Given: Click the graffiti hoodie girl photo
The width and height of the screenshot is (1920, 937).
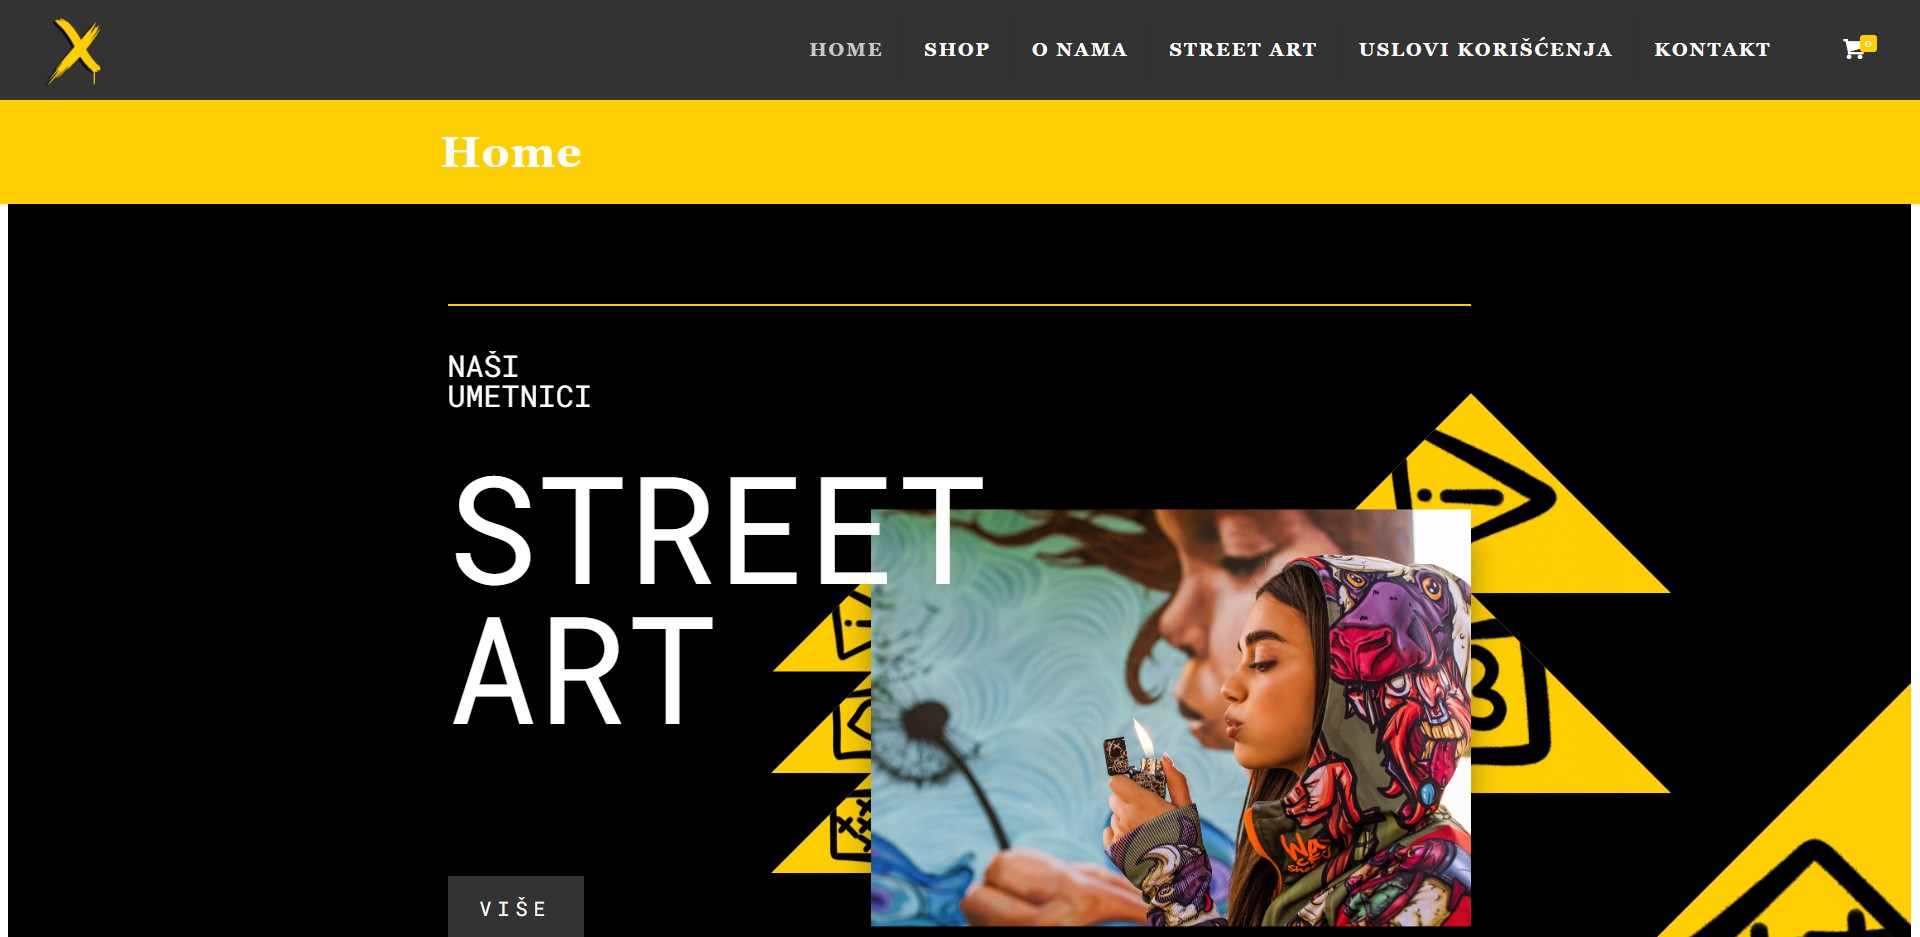Looking at the screenshot, I should tap(1171, 718).
